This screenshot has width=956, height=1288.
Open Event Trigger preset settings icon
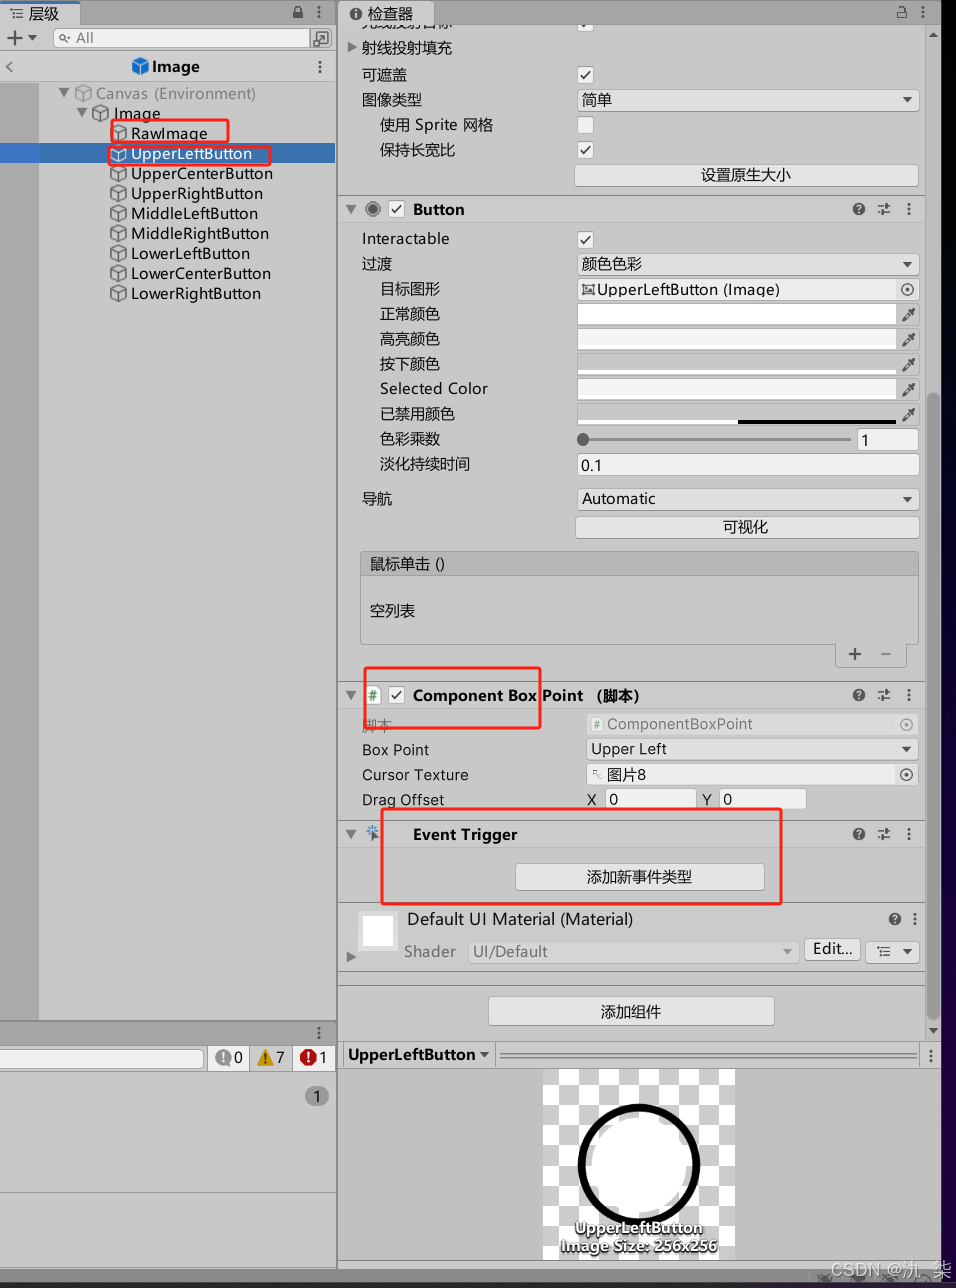(x=884, y=834)
